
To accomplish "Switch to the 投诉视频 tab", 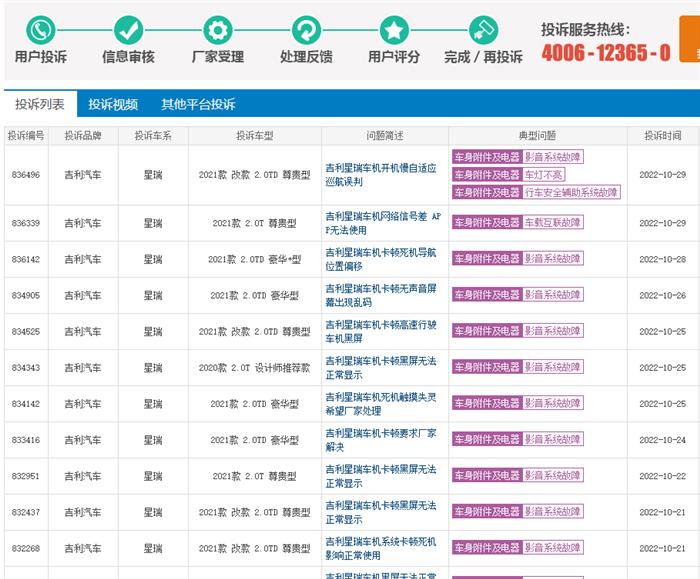I will (113, 104).
